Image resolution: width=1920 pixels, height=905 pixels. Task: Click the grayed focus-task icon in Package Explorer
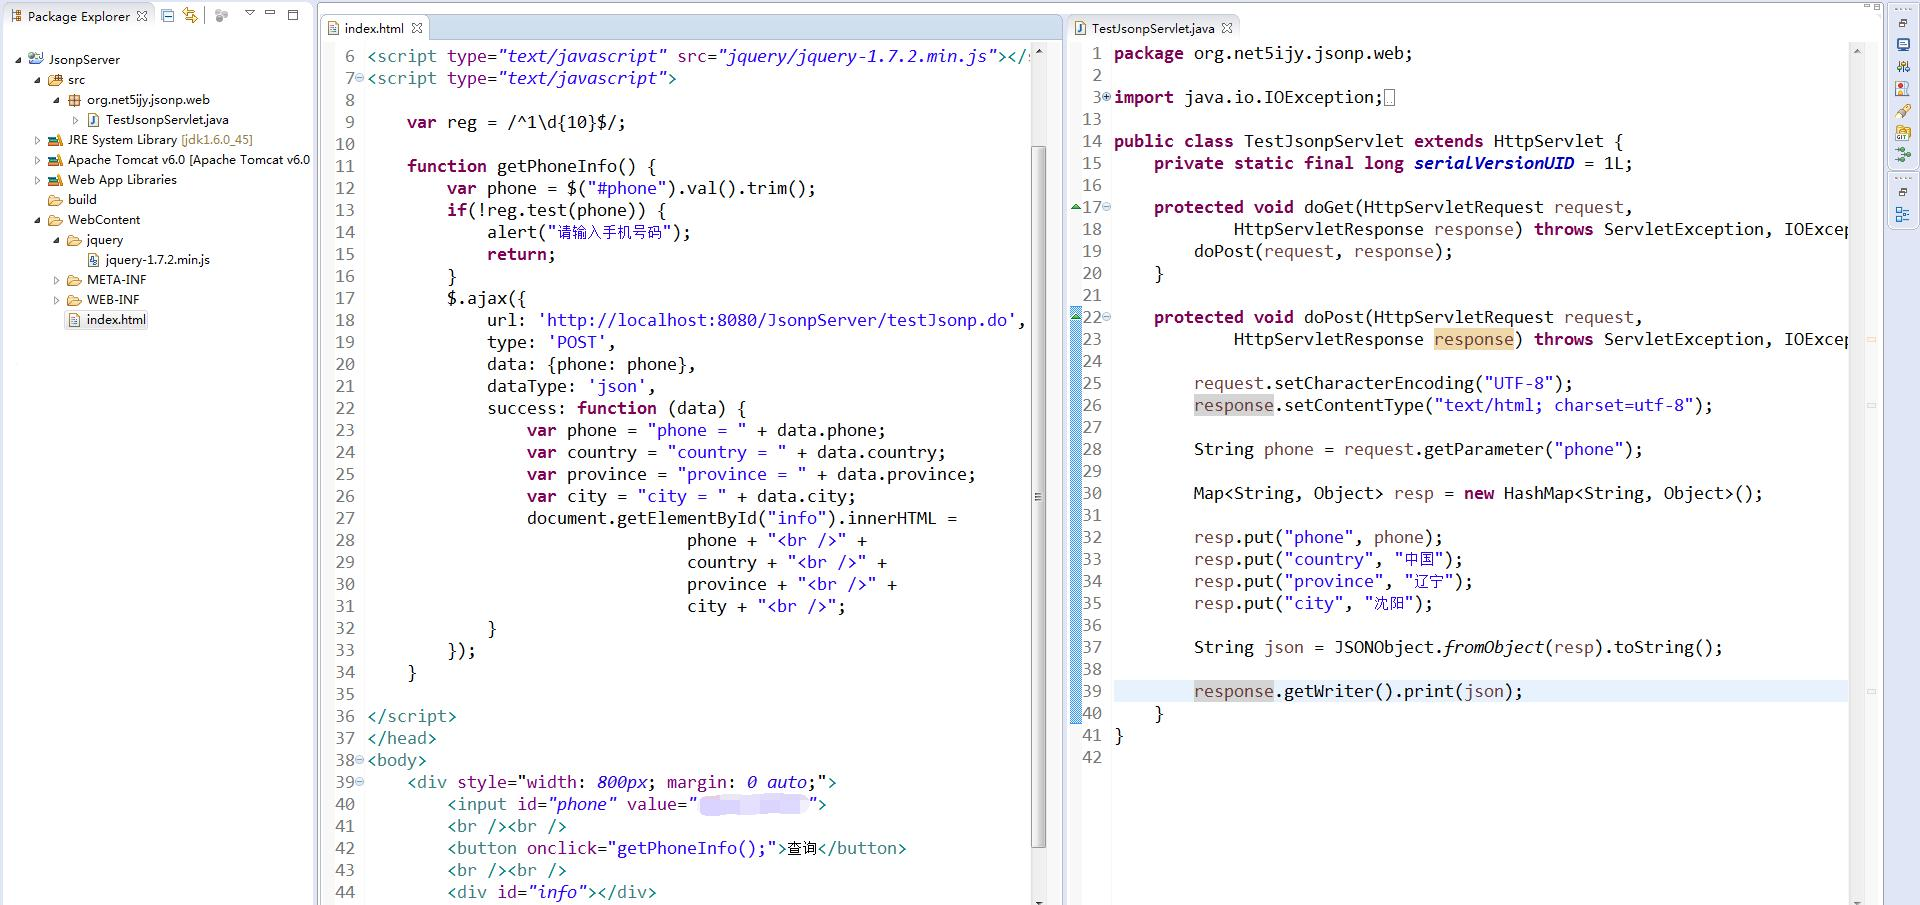pos(221,15)
